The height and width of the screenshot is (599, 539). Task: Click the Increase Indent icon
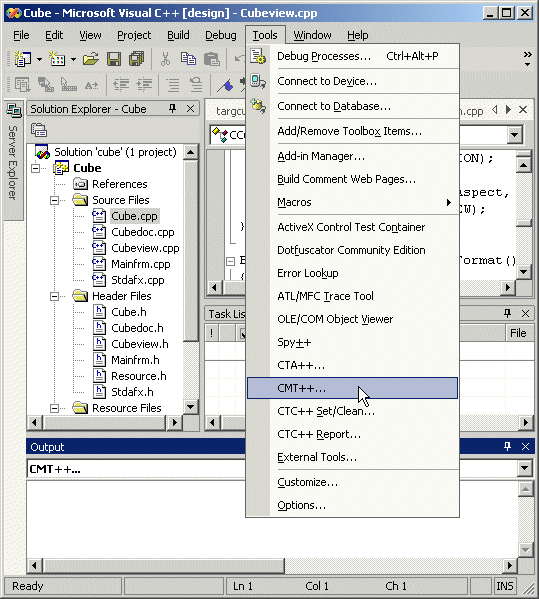point(144,84)
